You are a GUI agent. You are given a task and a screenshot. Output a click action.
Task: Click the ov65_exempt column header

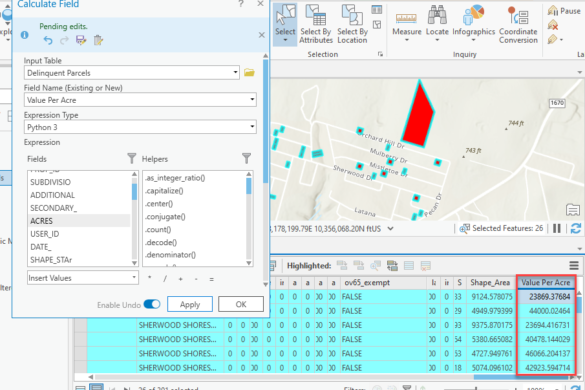(382, 283)
